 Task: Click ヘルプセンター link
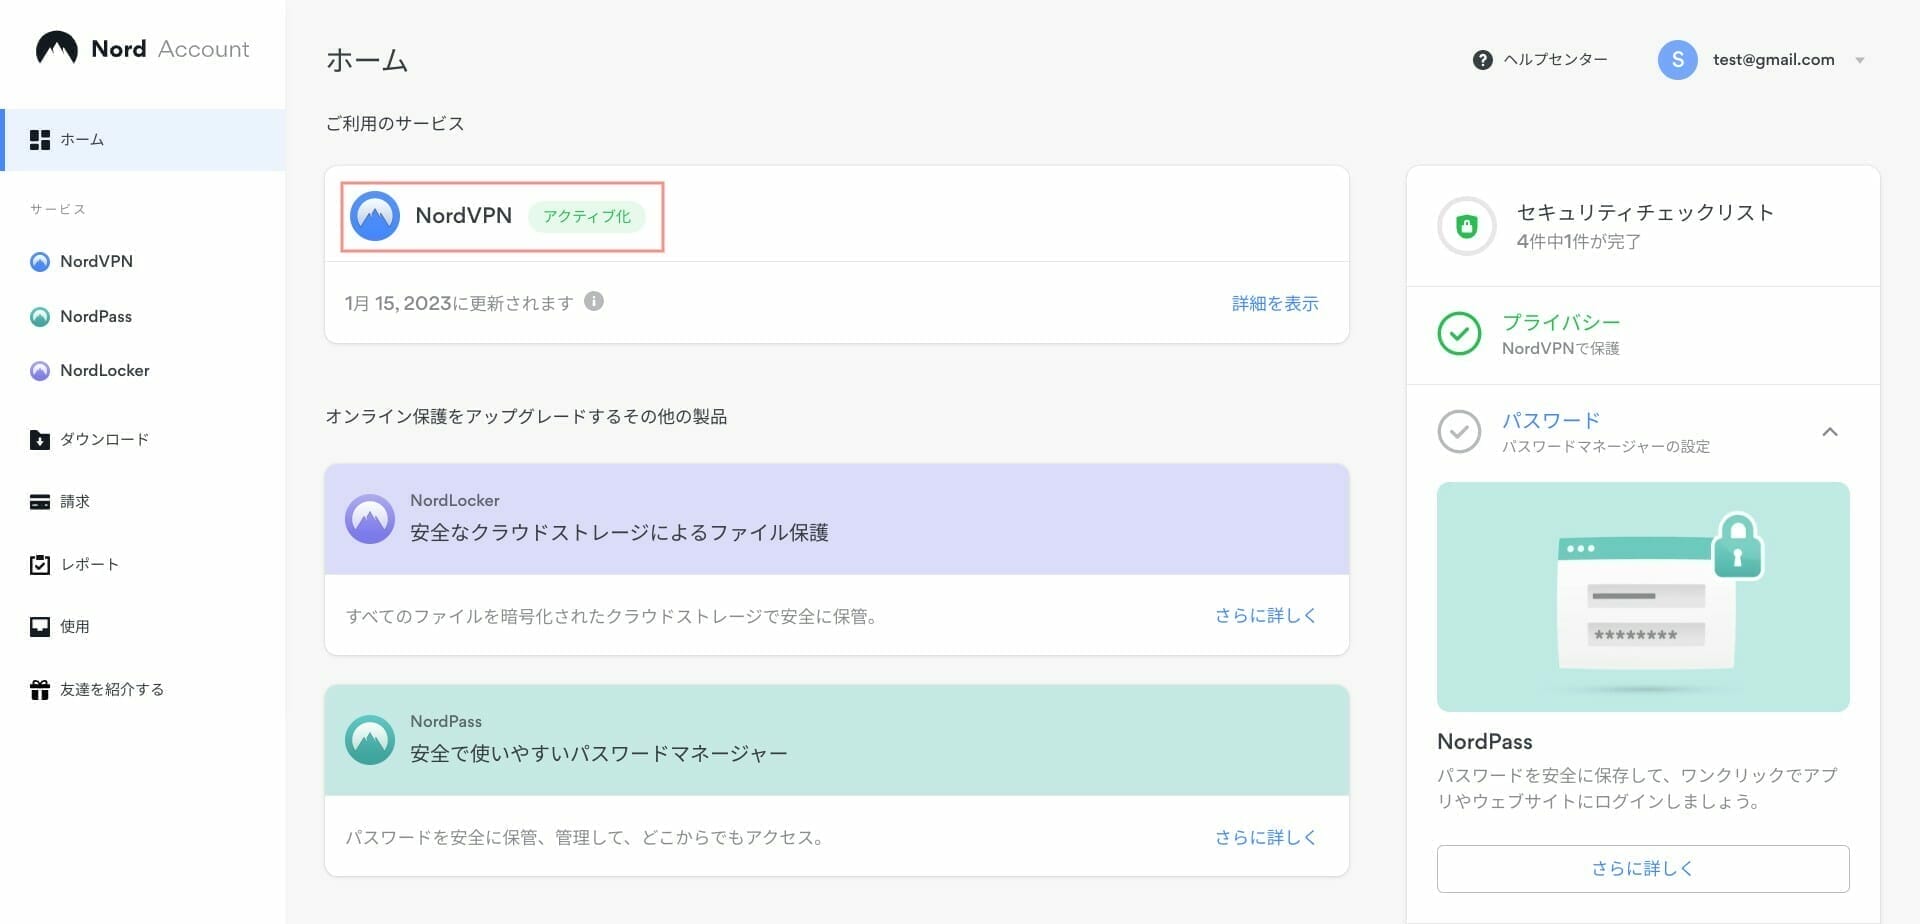click(1555, 60)
